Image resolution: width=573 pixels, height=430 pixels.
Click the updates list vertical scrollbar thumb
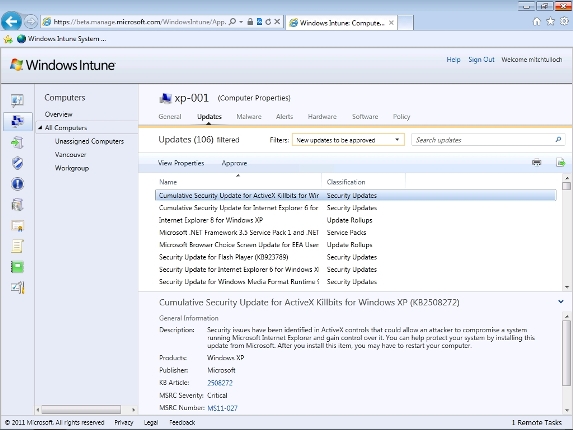tap(566, 186)
